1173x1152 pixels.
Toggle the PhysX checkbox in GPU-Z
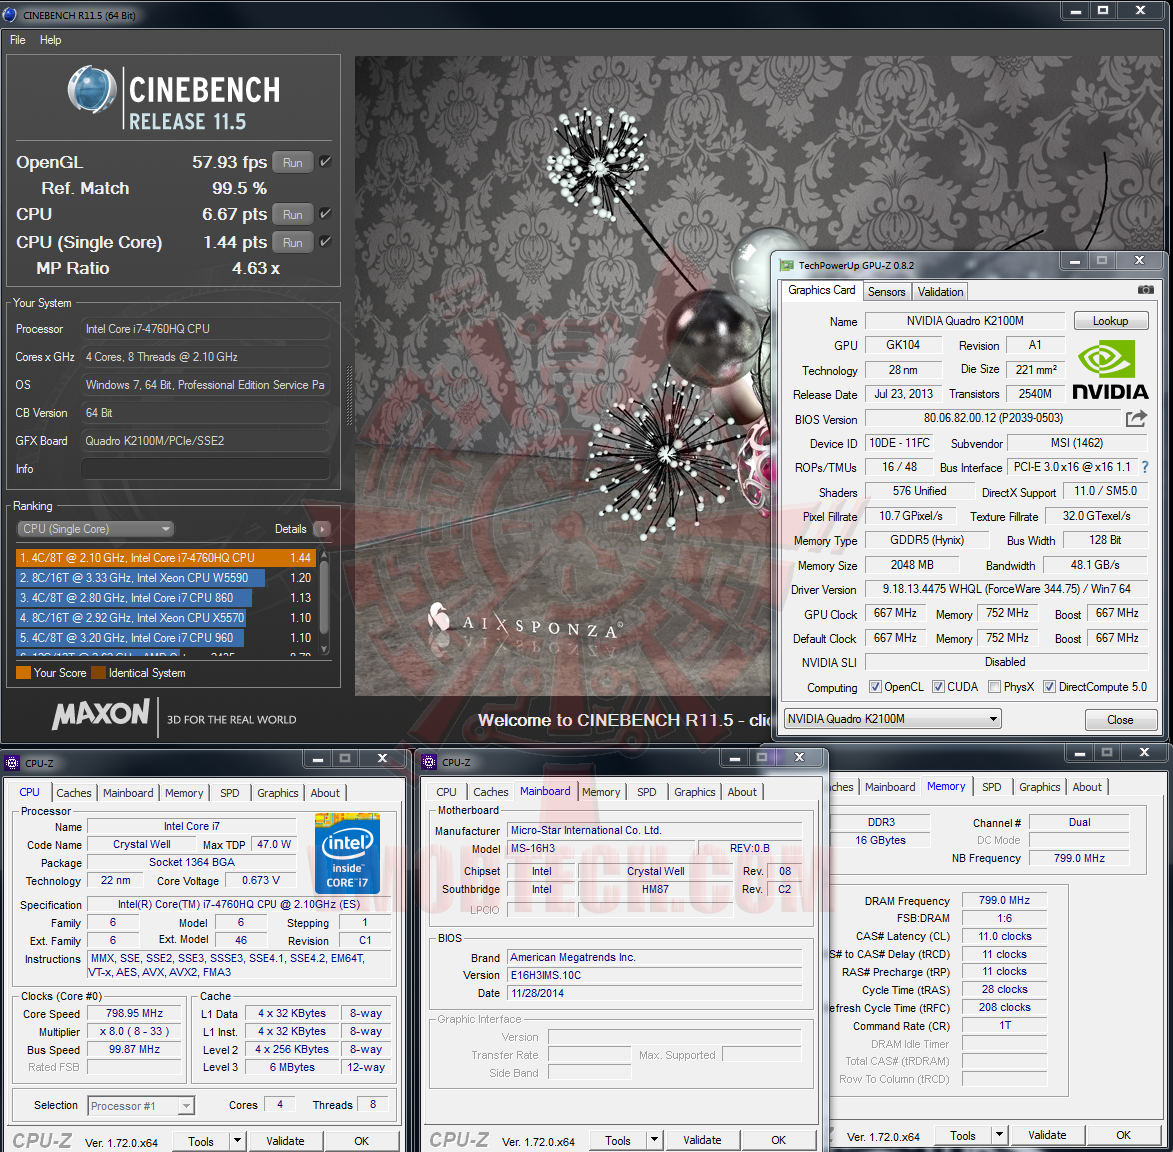[x=994, y=687]
